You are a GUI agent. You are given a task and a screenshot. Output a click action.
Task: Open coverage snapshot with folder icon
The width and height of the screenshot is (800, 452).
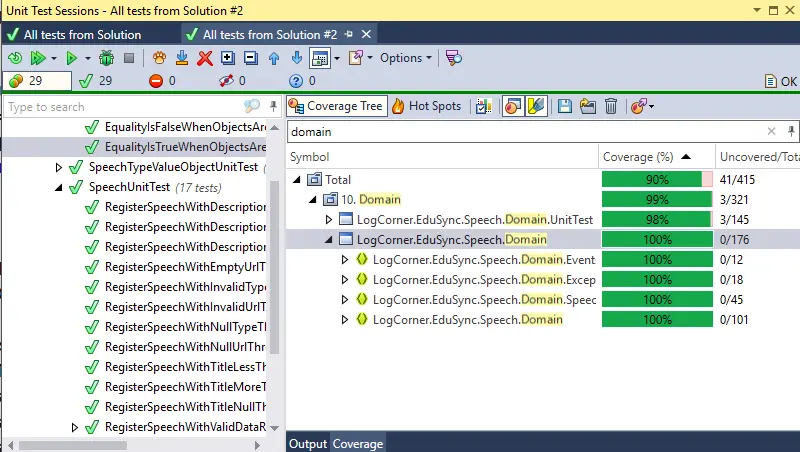tap(587, 106)
